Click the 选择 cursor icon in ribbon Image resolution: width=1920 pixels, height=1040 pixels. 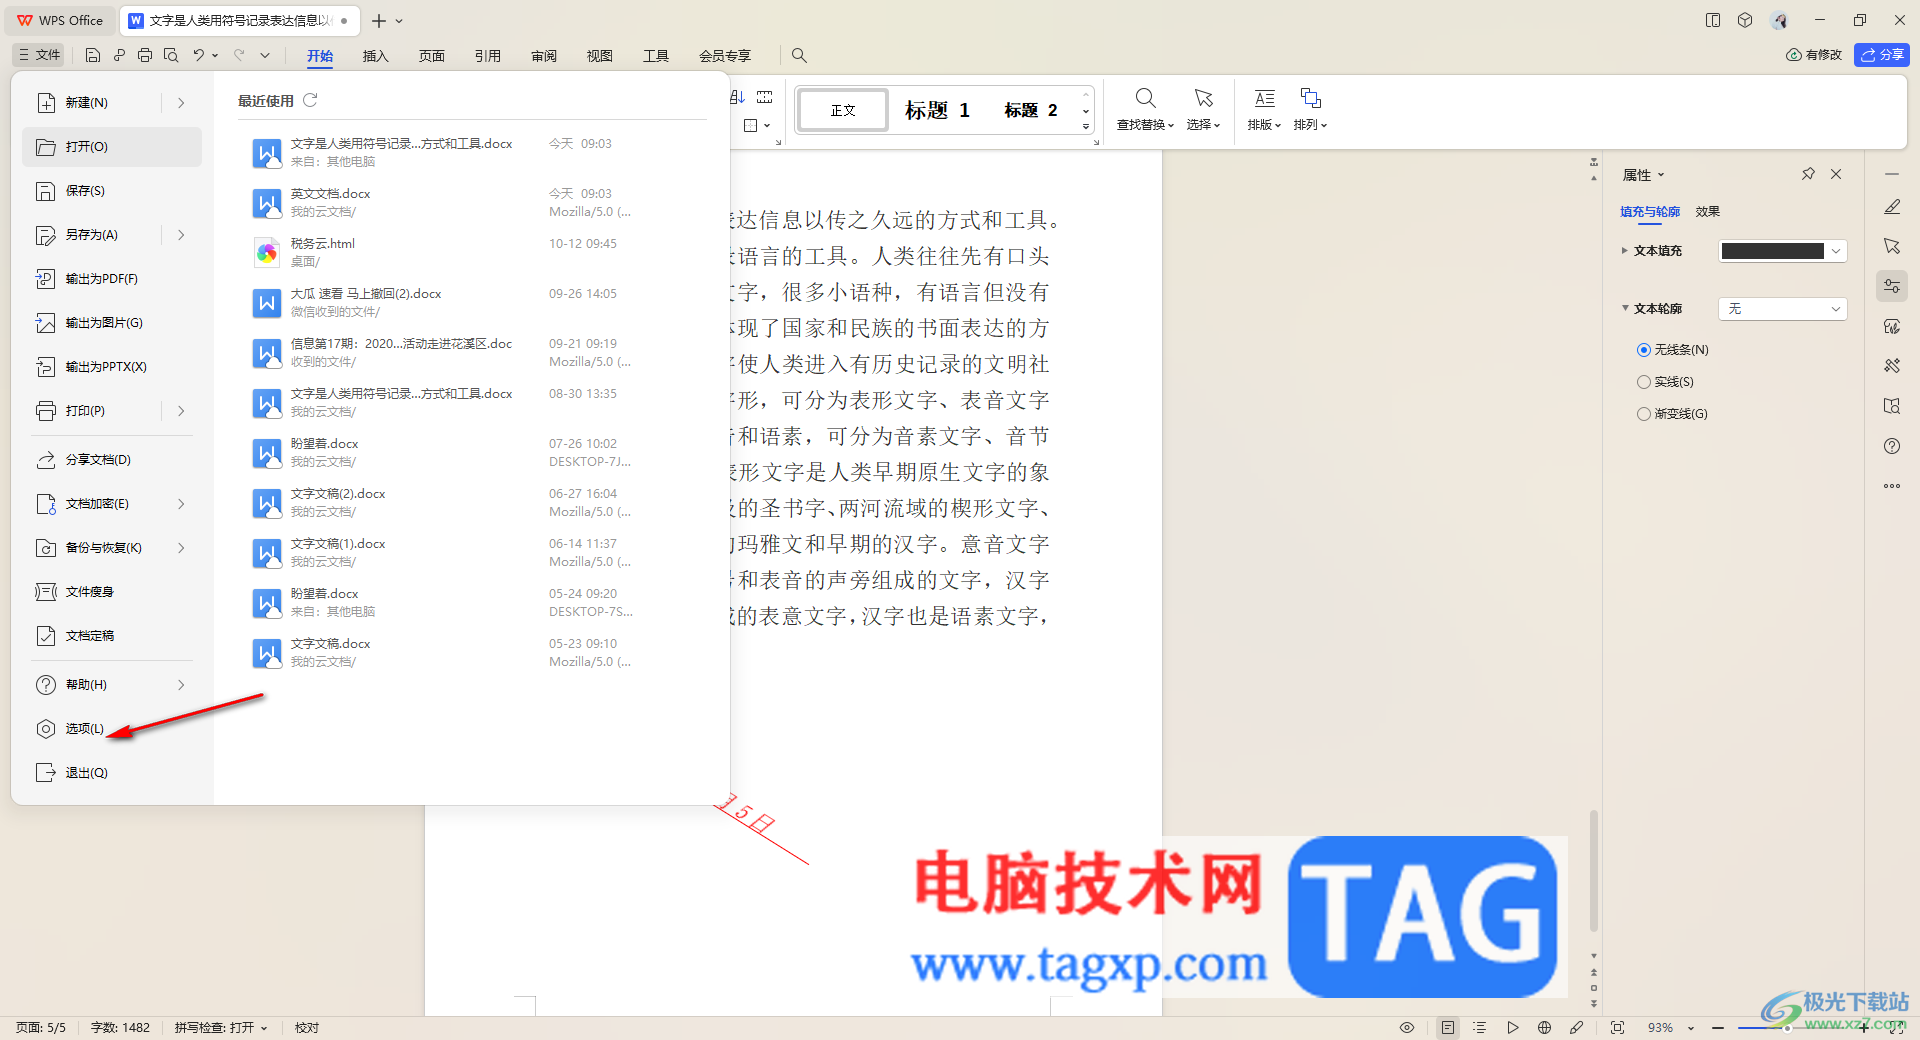[1203, 98]
